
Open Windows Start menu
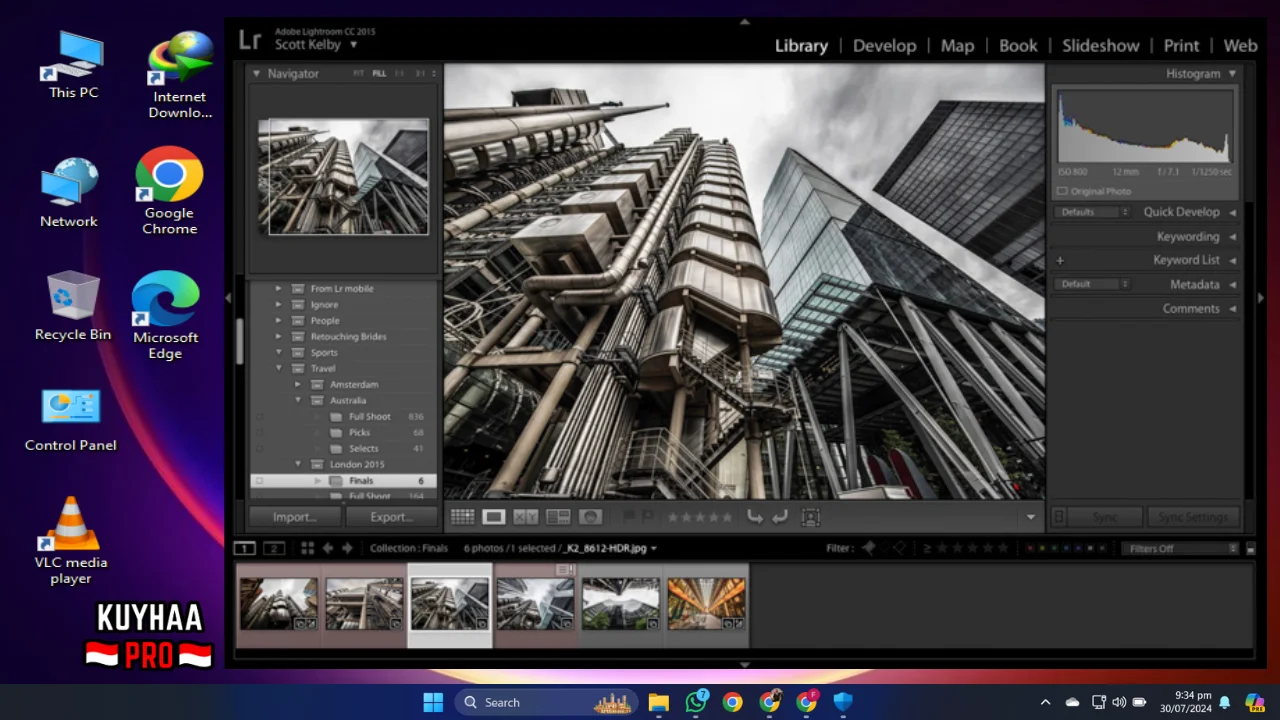tap(433, 702)
